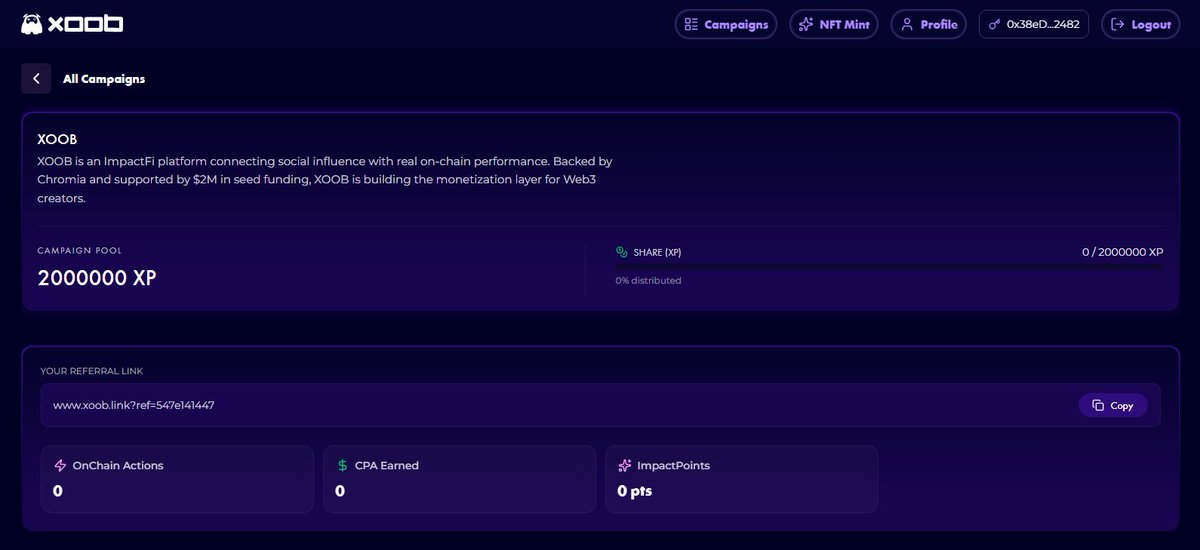Image resolution: width=1200 pixels, height=550 pixels.
Task: Go to Profile page
Action: (x=928, y=24)
